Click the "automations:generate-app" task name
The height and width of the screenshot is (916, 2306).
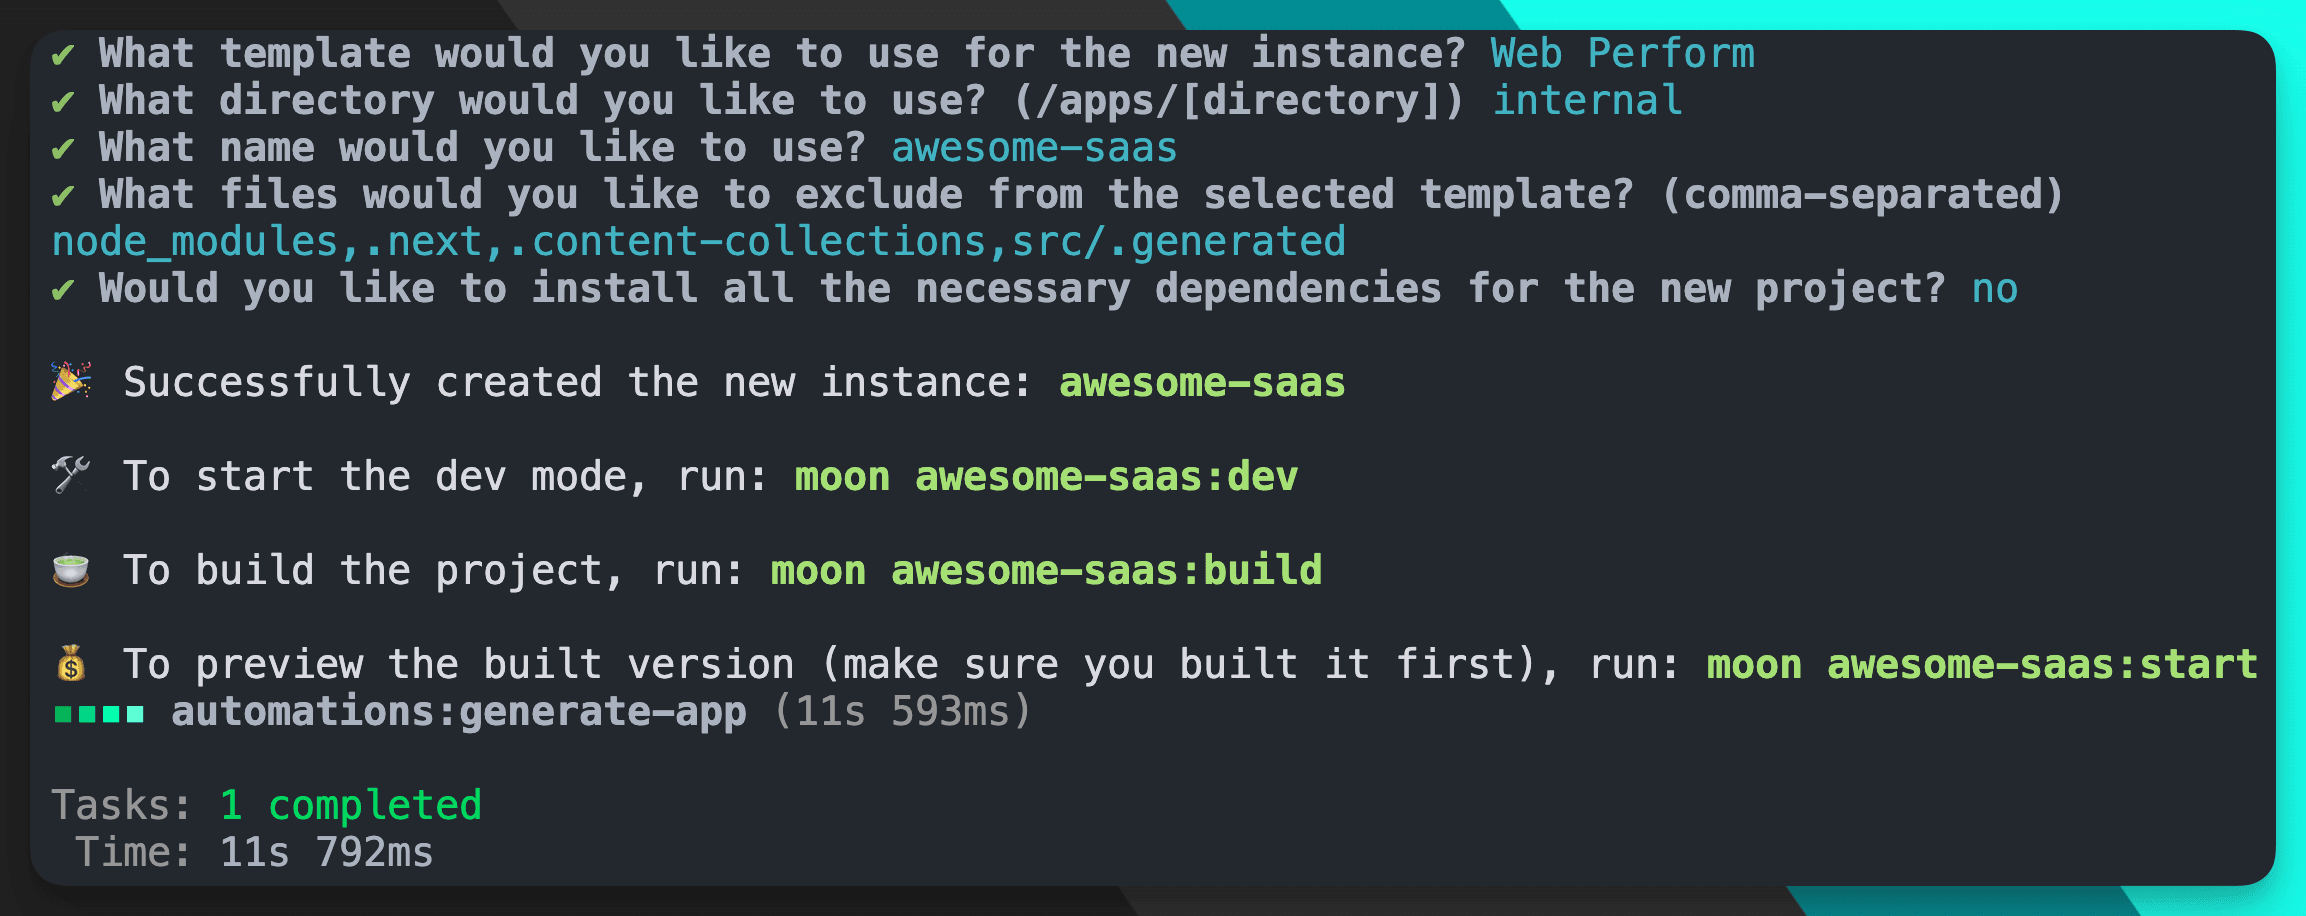click(x=459, y=712)
